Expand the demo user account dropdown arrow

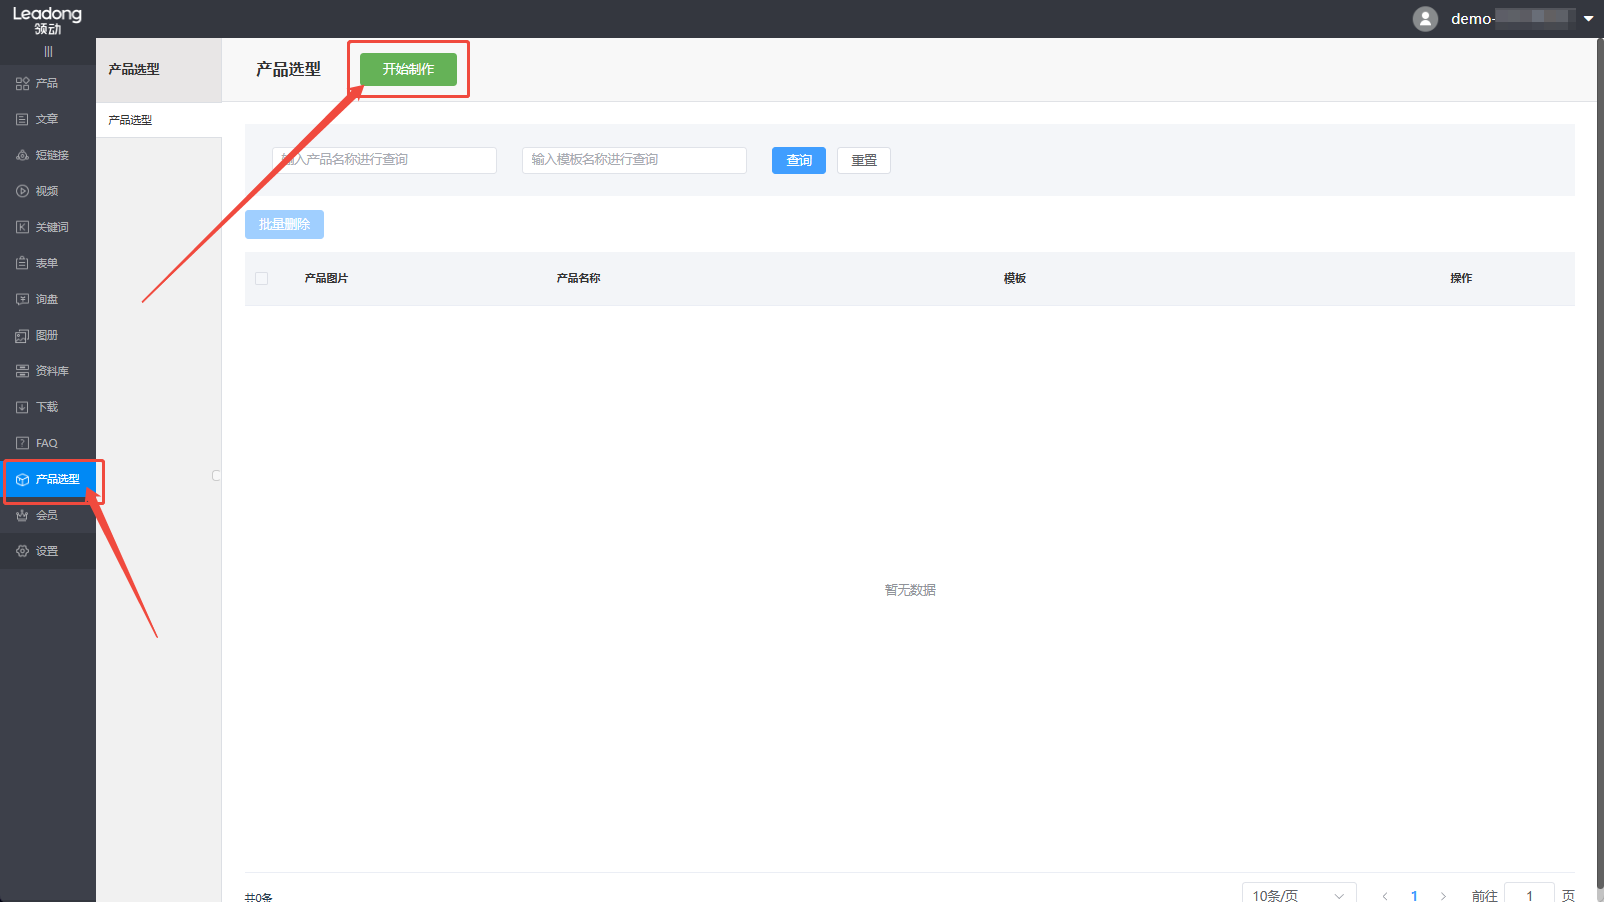coord(1588,19)
